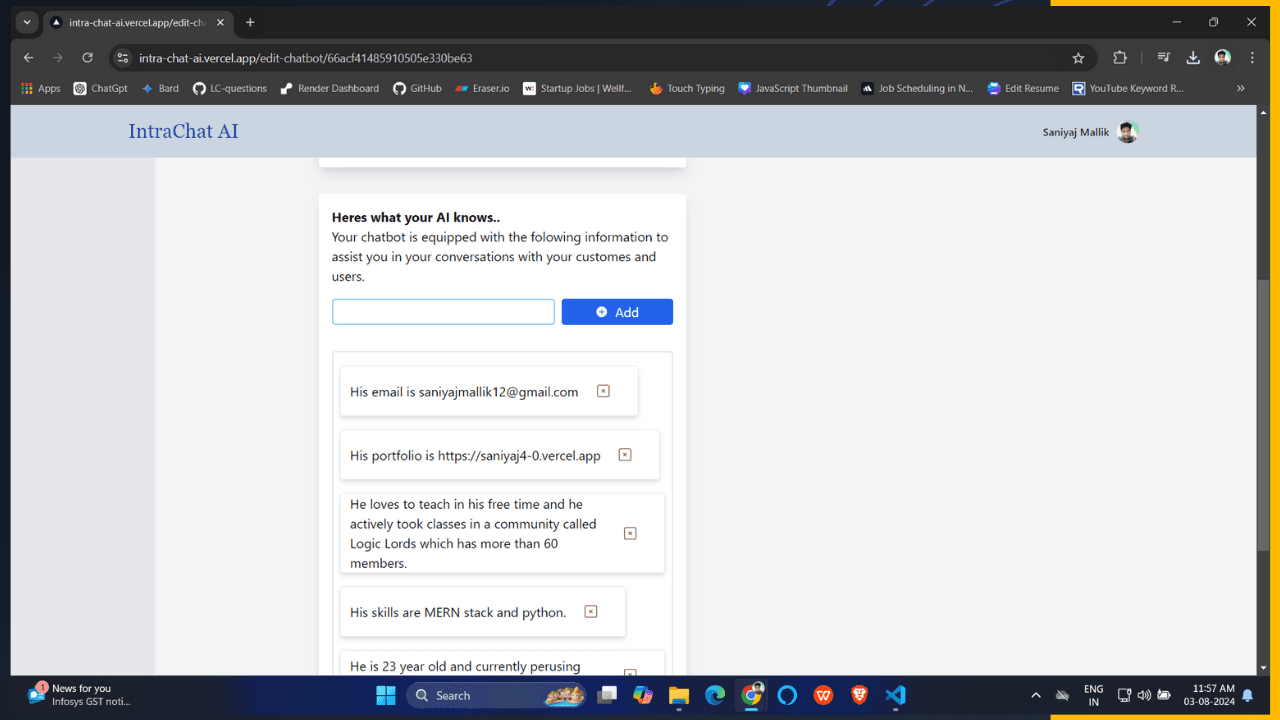Open the tab search dropdown arrow
The image size is (1280, 720).
[26, 22]
